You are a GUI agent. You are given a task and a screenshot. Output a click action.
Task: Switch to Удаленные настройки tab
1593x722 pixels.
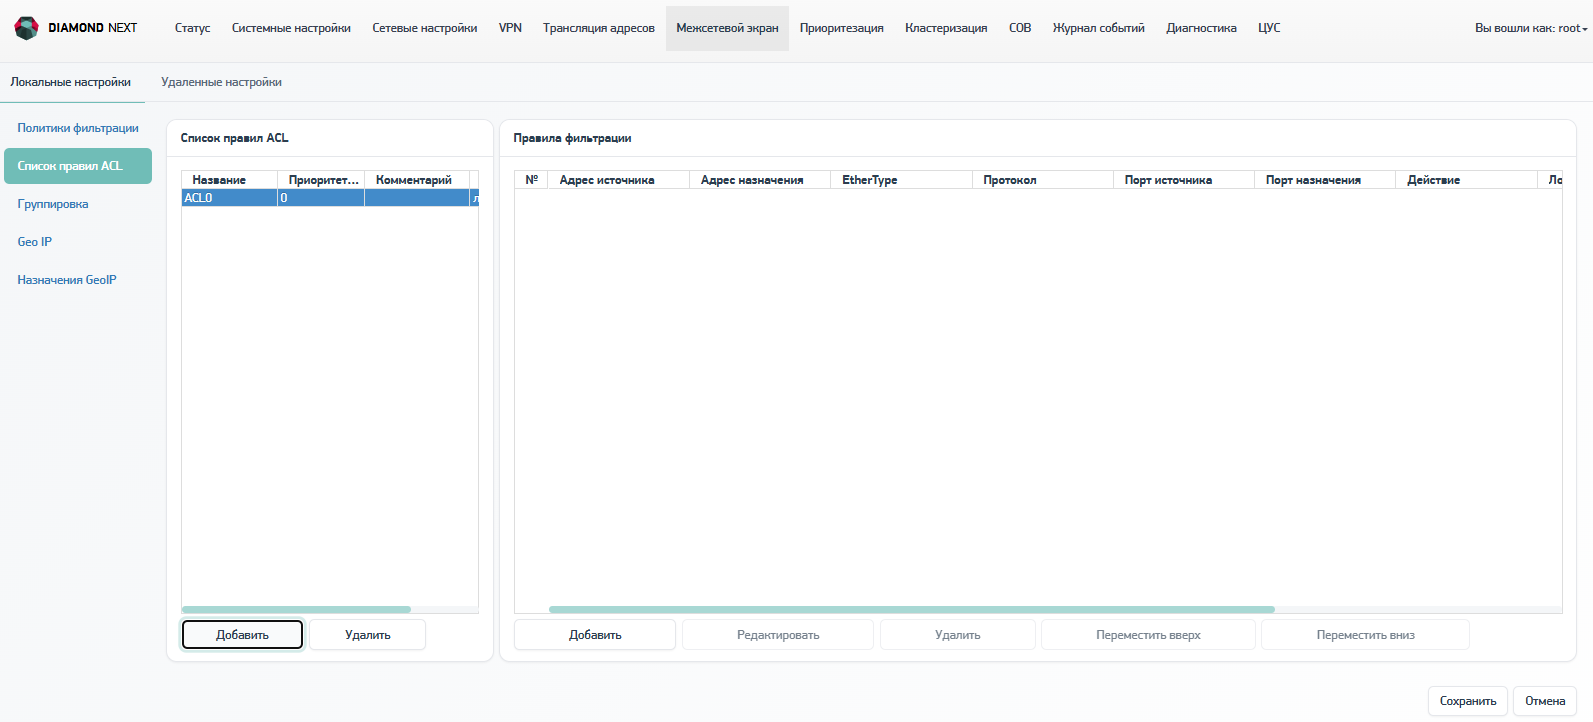(x=221, y=82)
